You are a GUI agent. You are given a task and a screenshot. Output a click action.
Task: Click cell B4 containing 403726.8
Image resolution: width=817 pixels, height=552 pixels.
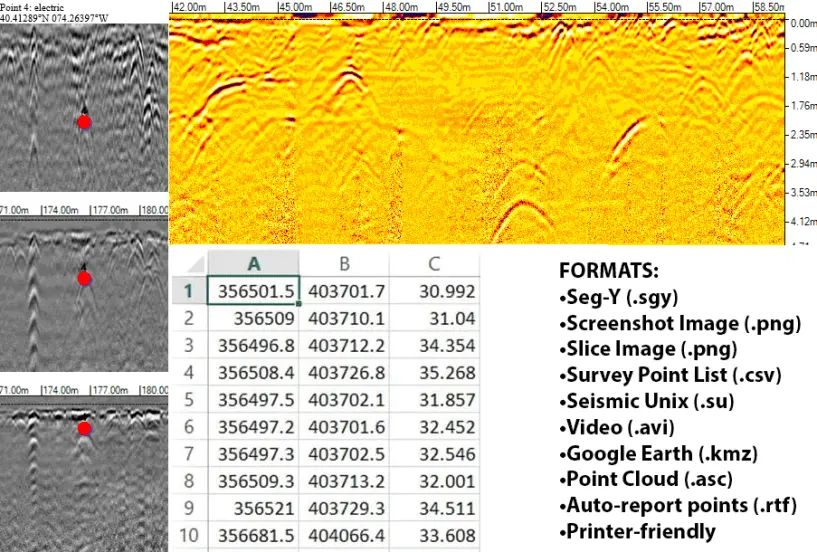coord(344,373)
